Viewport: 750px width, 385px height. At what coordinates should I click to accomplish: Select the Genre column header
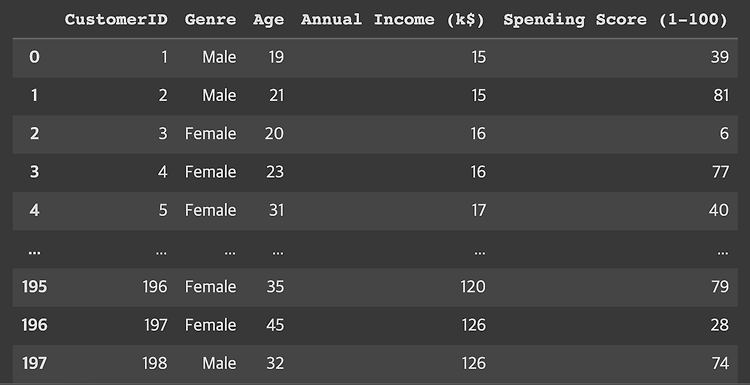[x=210, y=20]
